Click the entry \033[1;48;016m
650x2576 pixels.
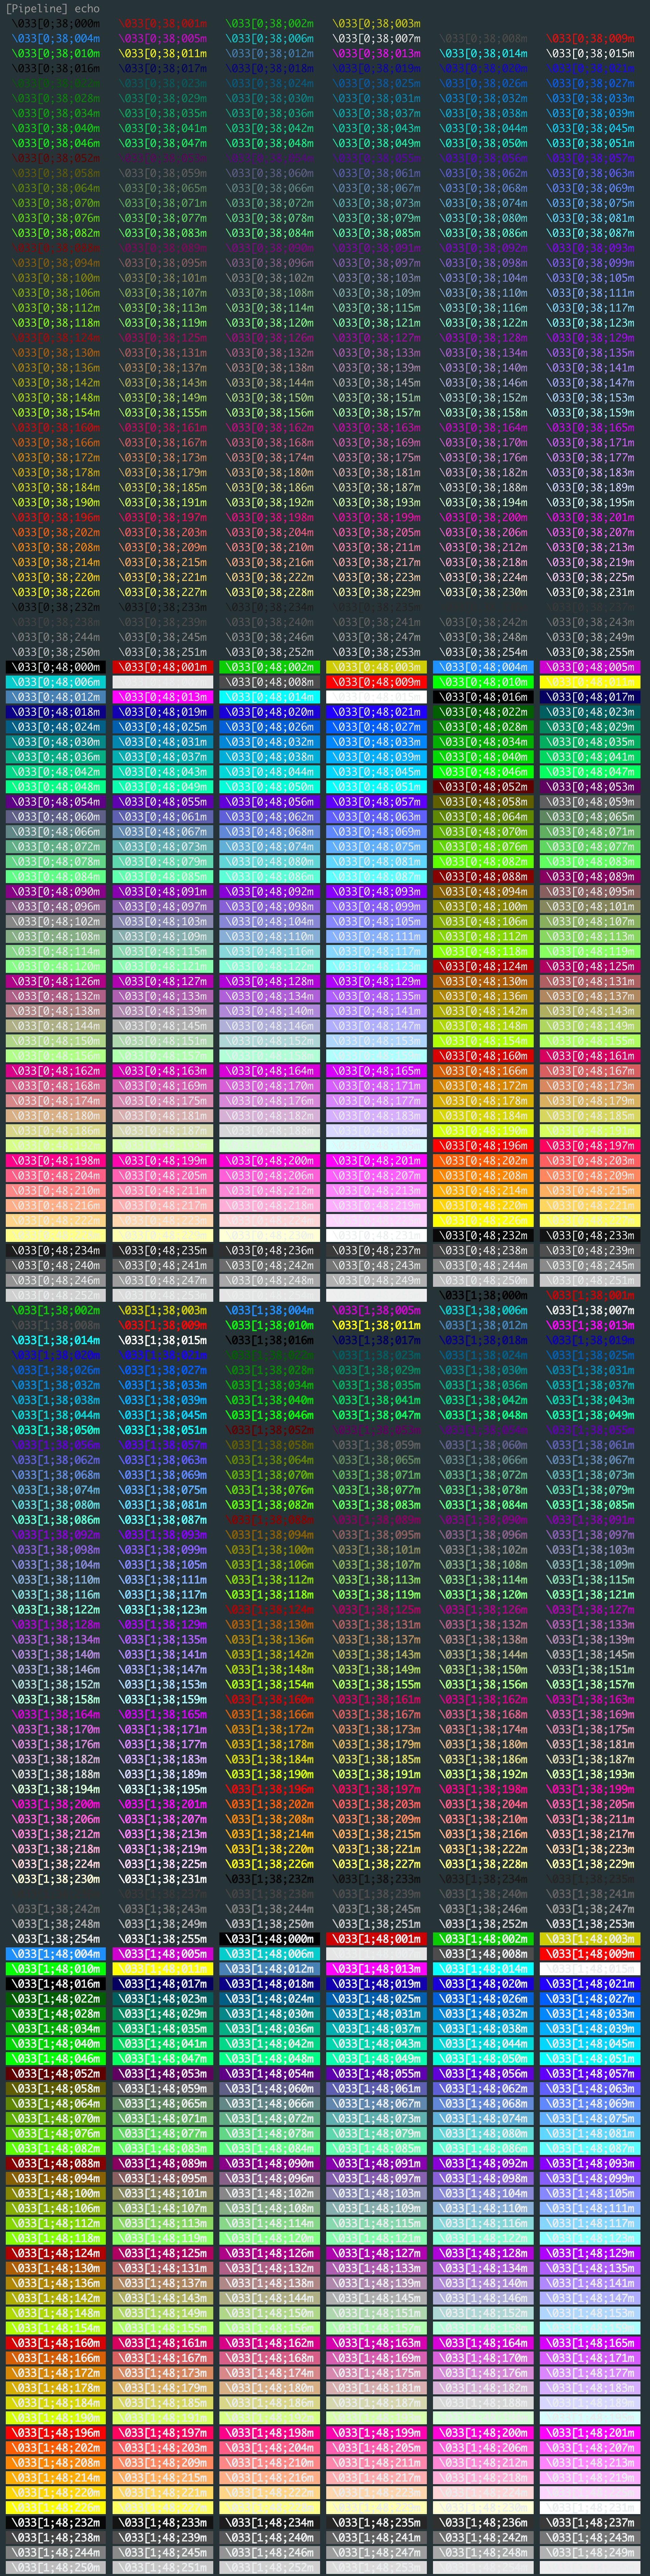click(x=56, y=1984)
